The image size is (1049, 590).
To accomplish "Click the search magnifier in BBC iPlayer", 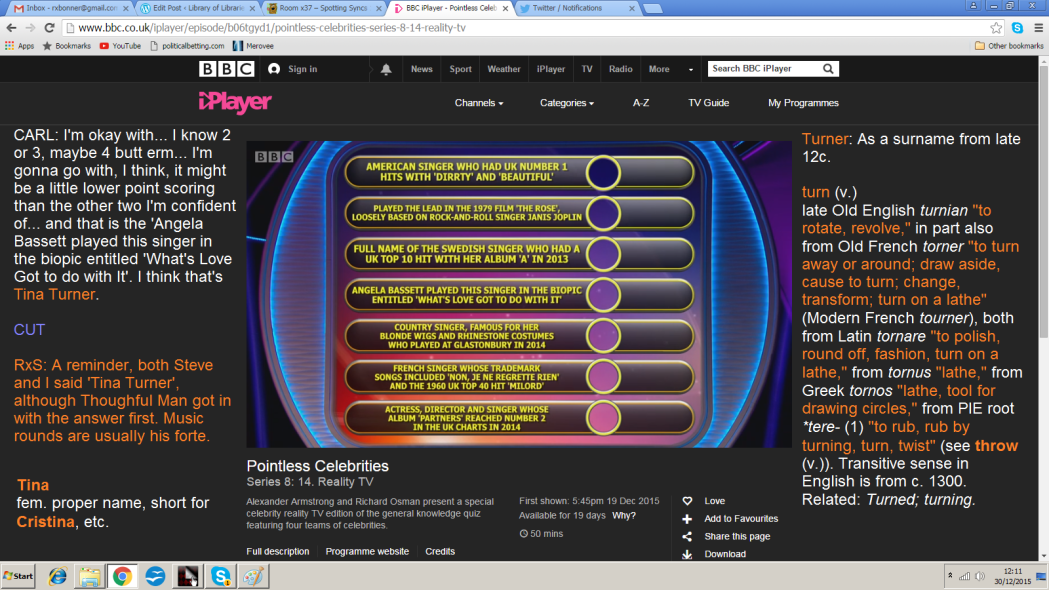I will (828, 69).
